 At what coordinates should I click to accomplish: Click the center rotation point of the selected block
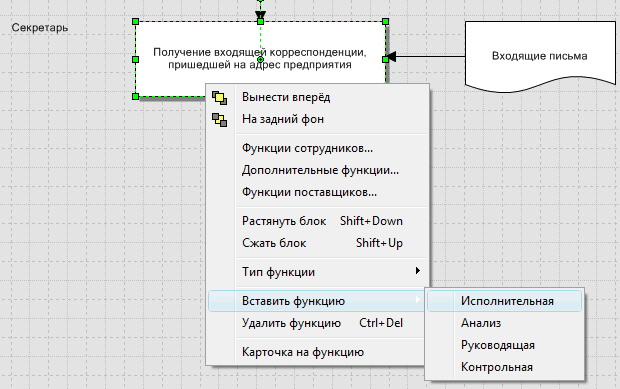pos(261,59)
